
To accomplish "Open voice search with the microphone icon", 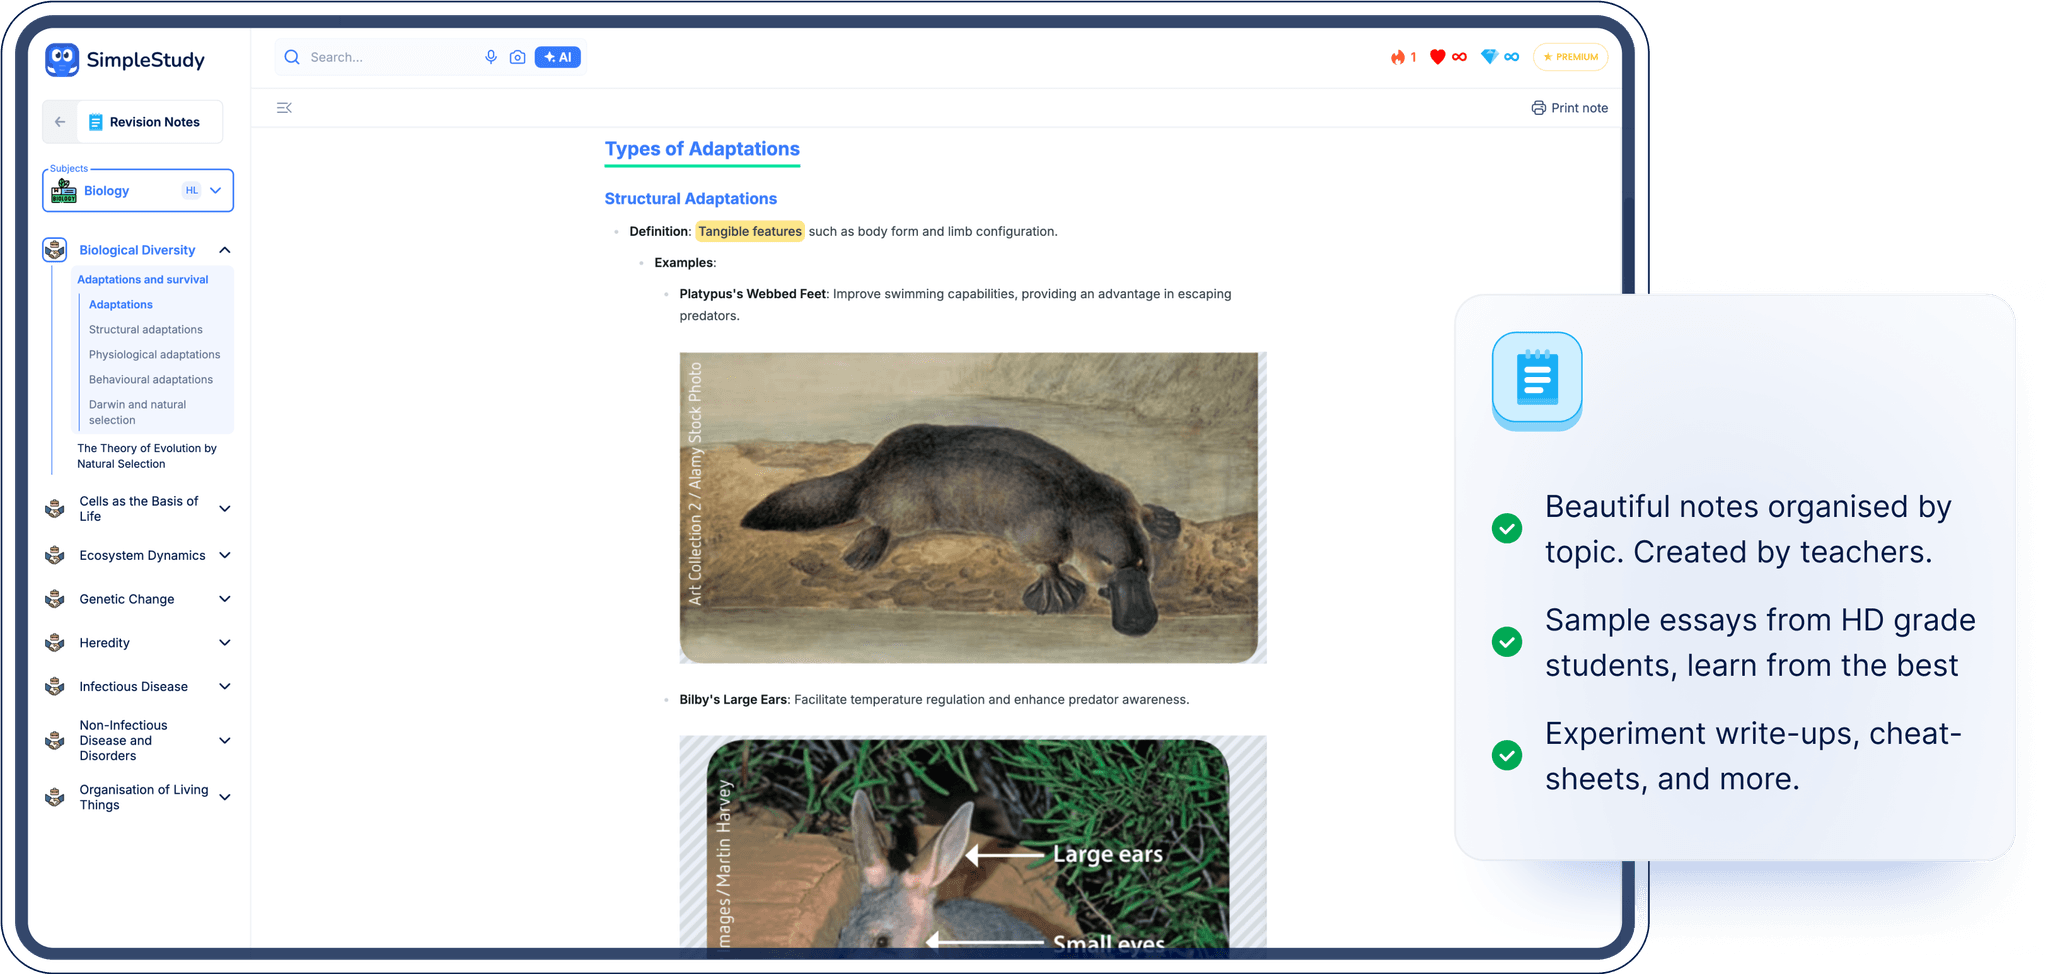I will click(x=490, y=57).
